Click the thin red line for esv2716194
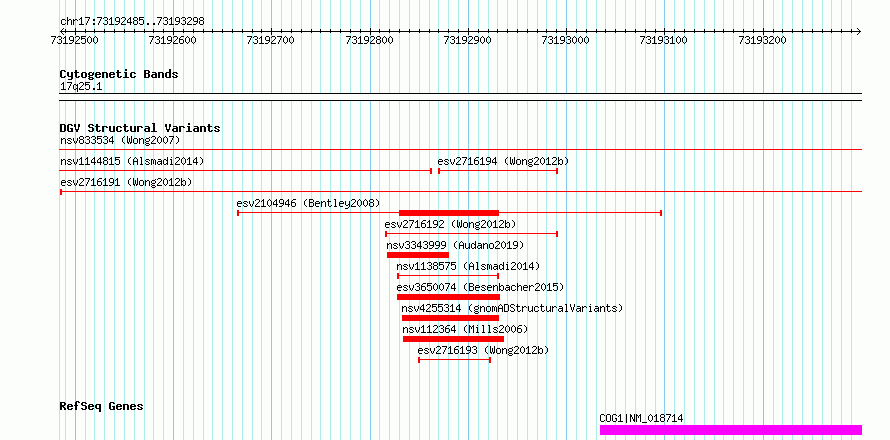 tap(498, 171)
